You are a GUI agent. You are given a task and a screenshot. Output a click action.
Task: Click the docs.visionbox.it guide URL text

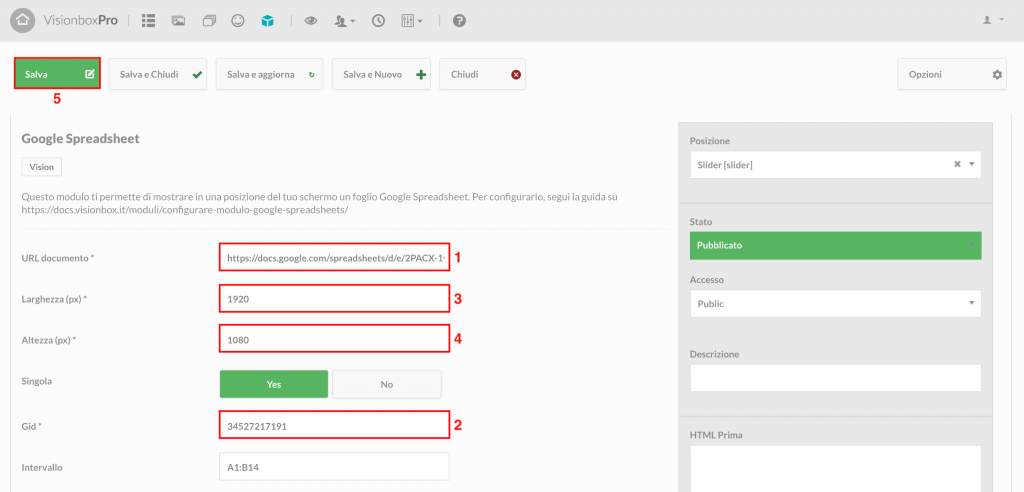click(x=185, y=210)
